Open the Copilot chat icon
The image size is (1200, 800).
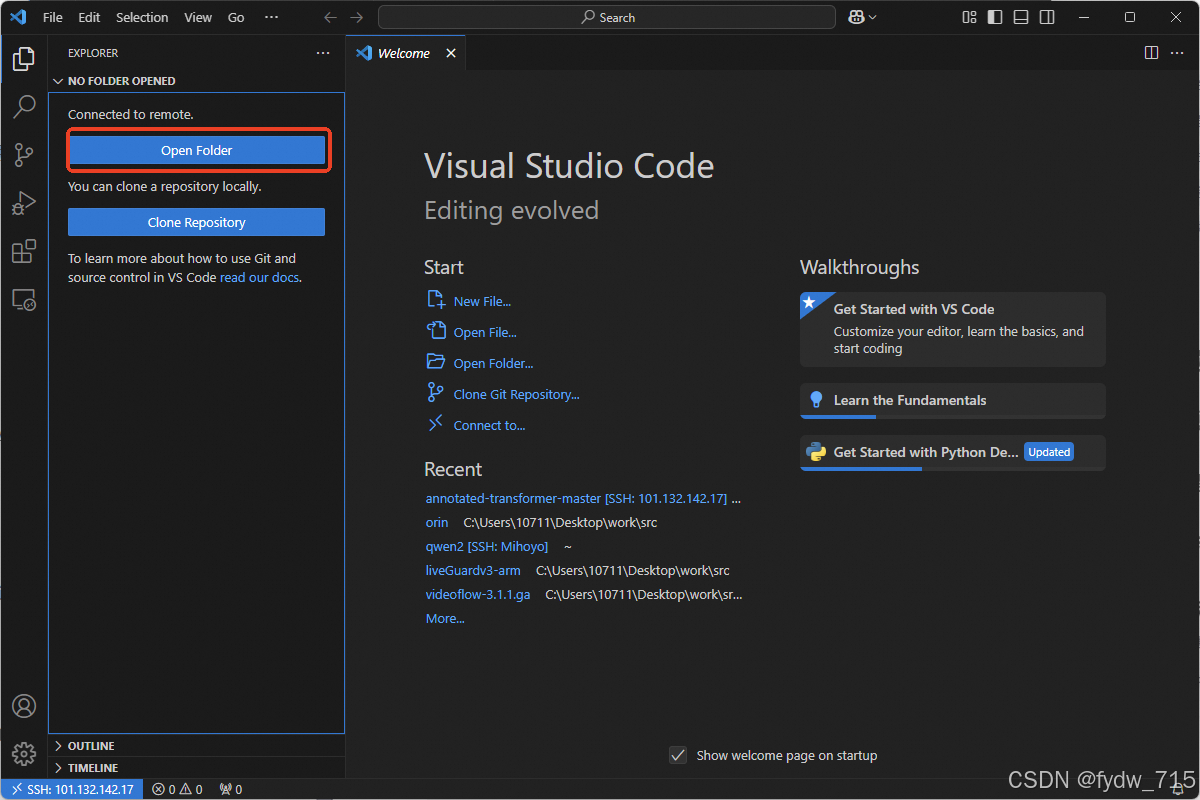[856, 17]
